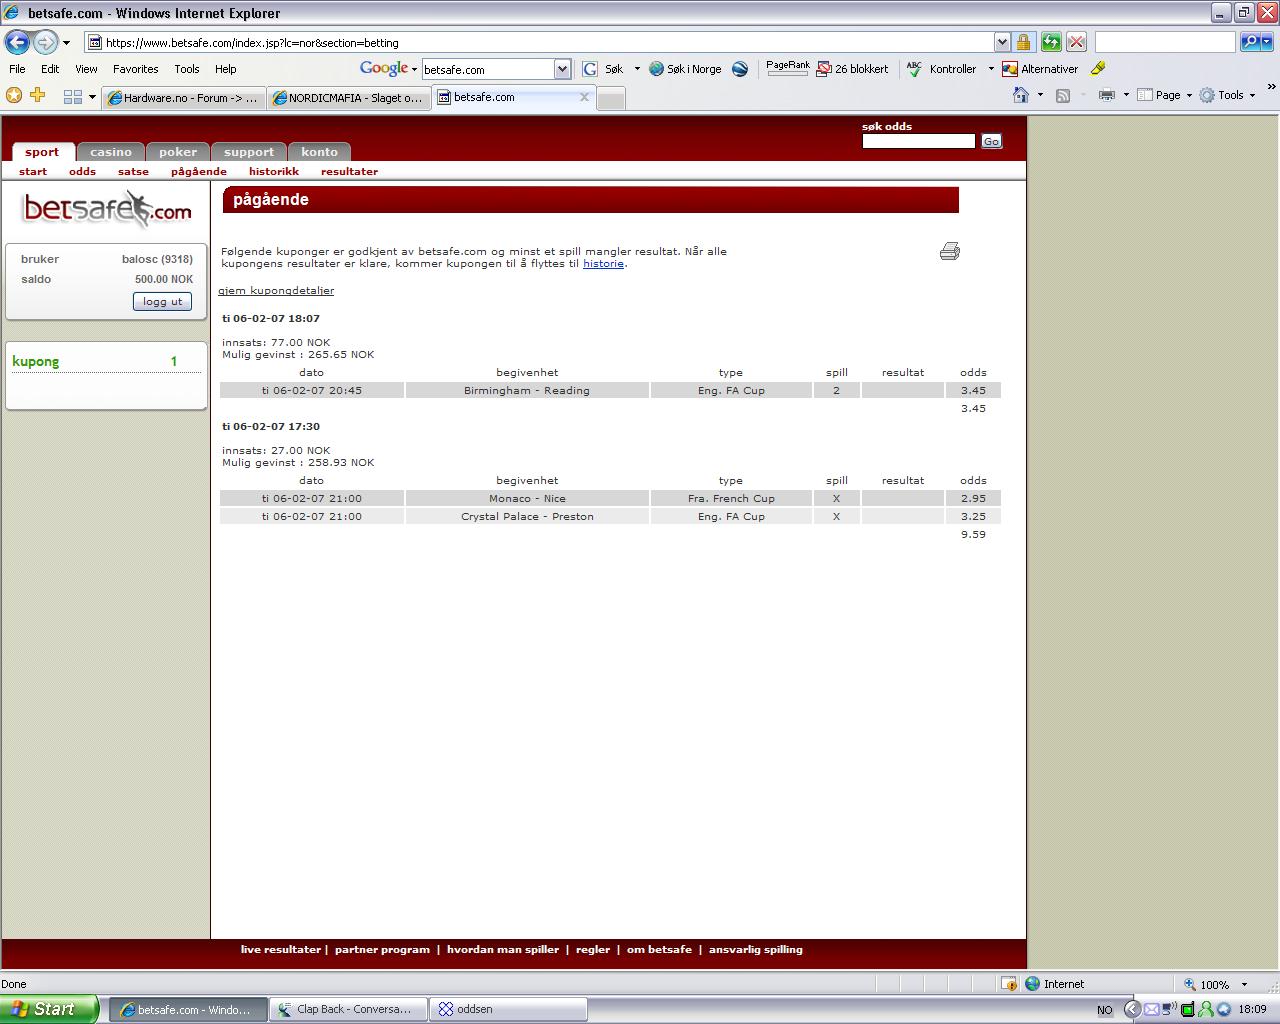The width and height of the screenshot is (1280, 1024).
Task: Click the Add to Favorites plus icon
Action: point(38,95)
